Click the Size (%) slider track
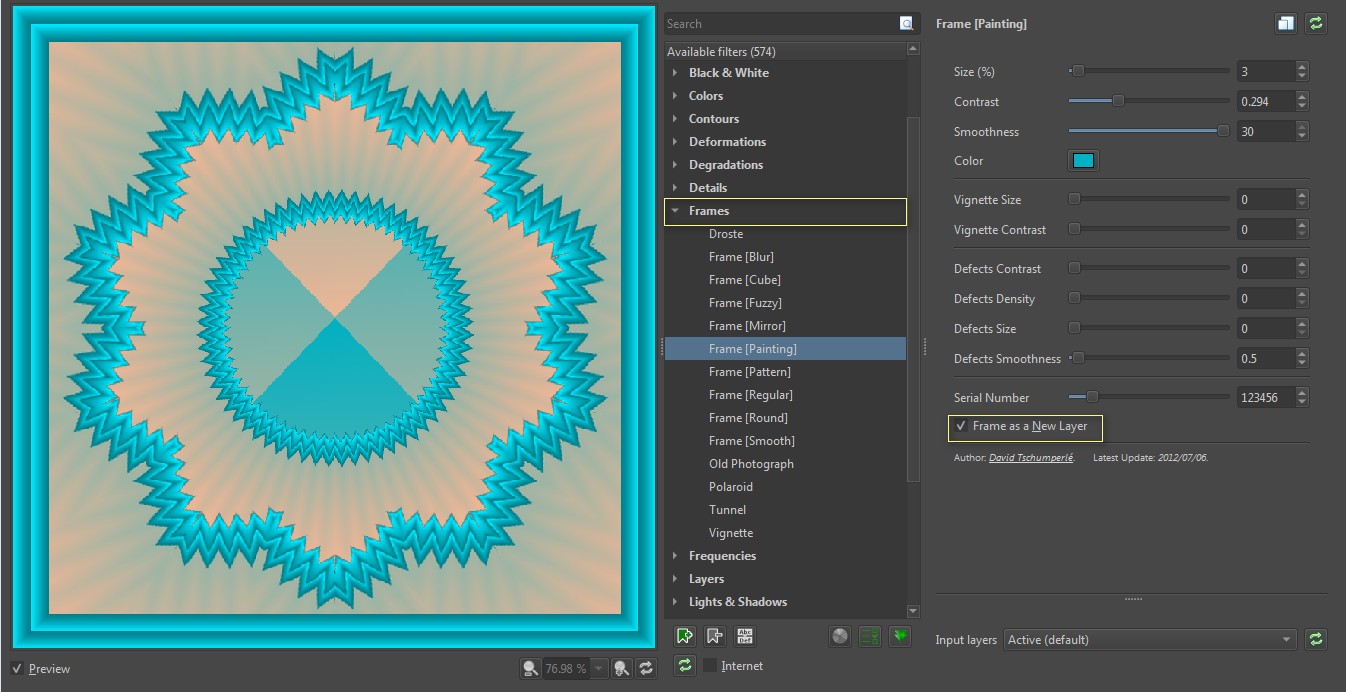 click(1149, 71)
